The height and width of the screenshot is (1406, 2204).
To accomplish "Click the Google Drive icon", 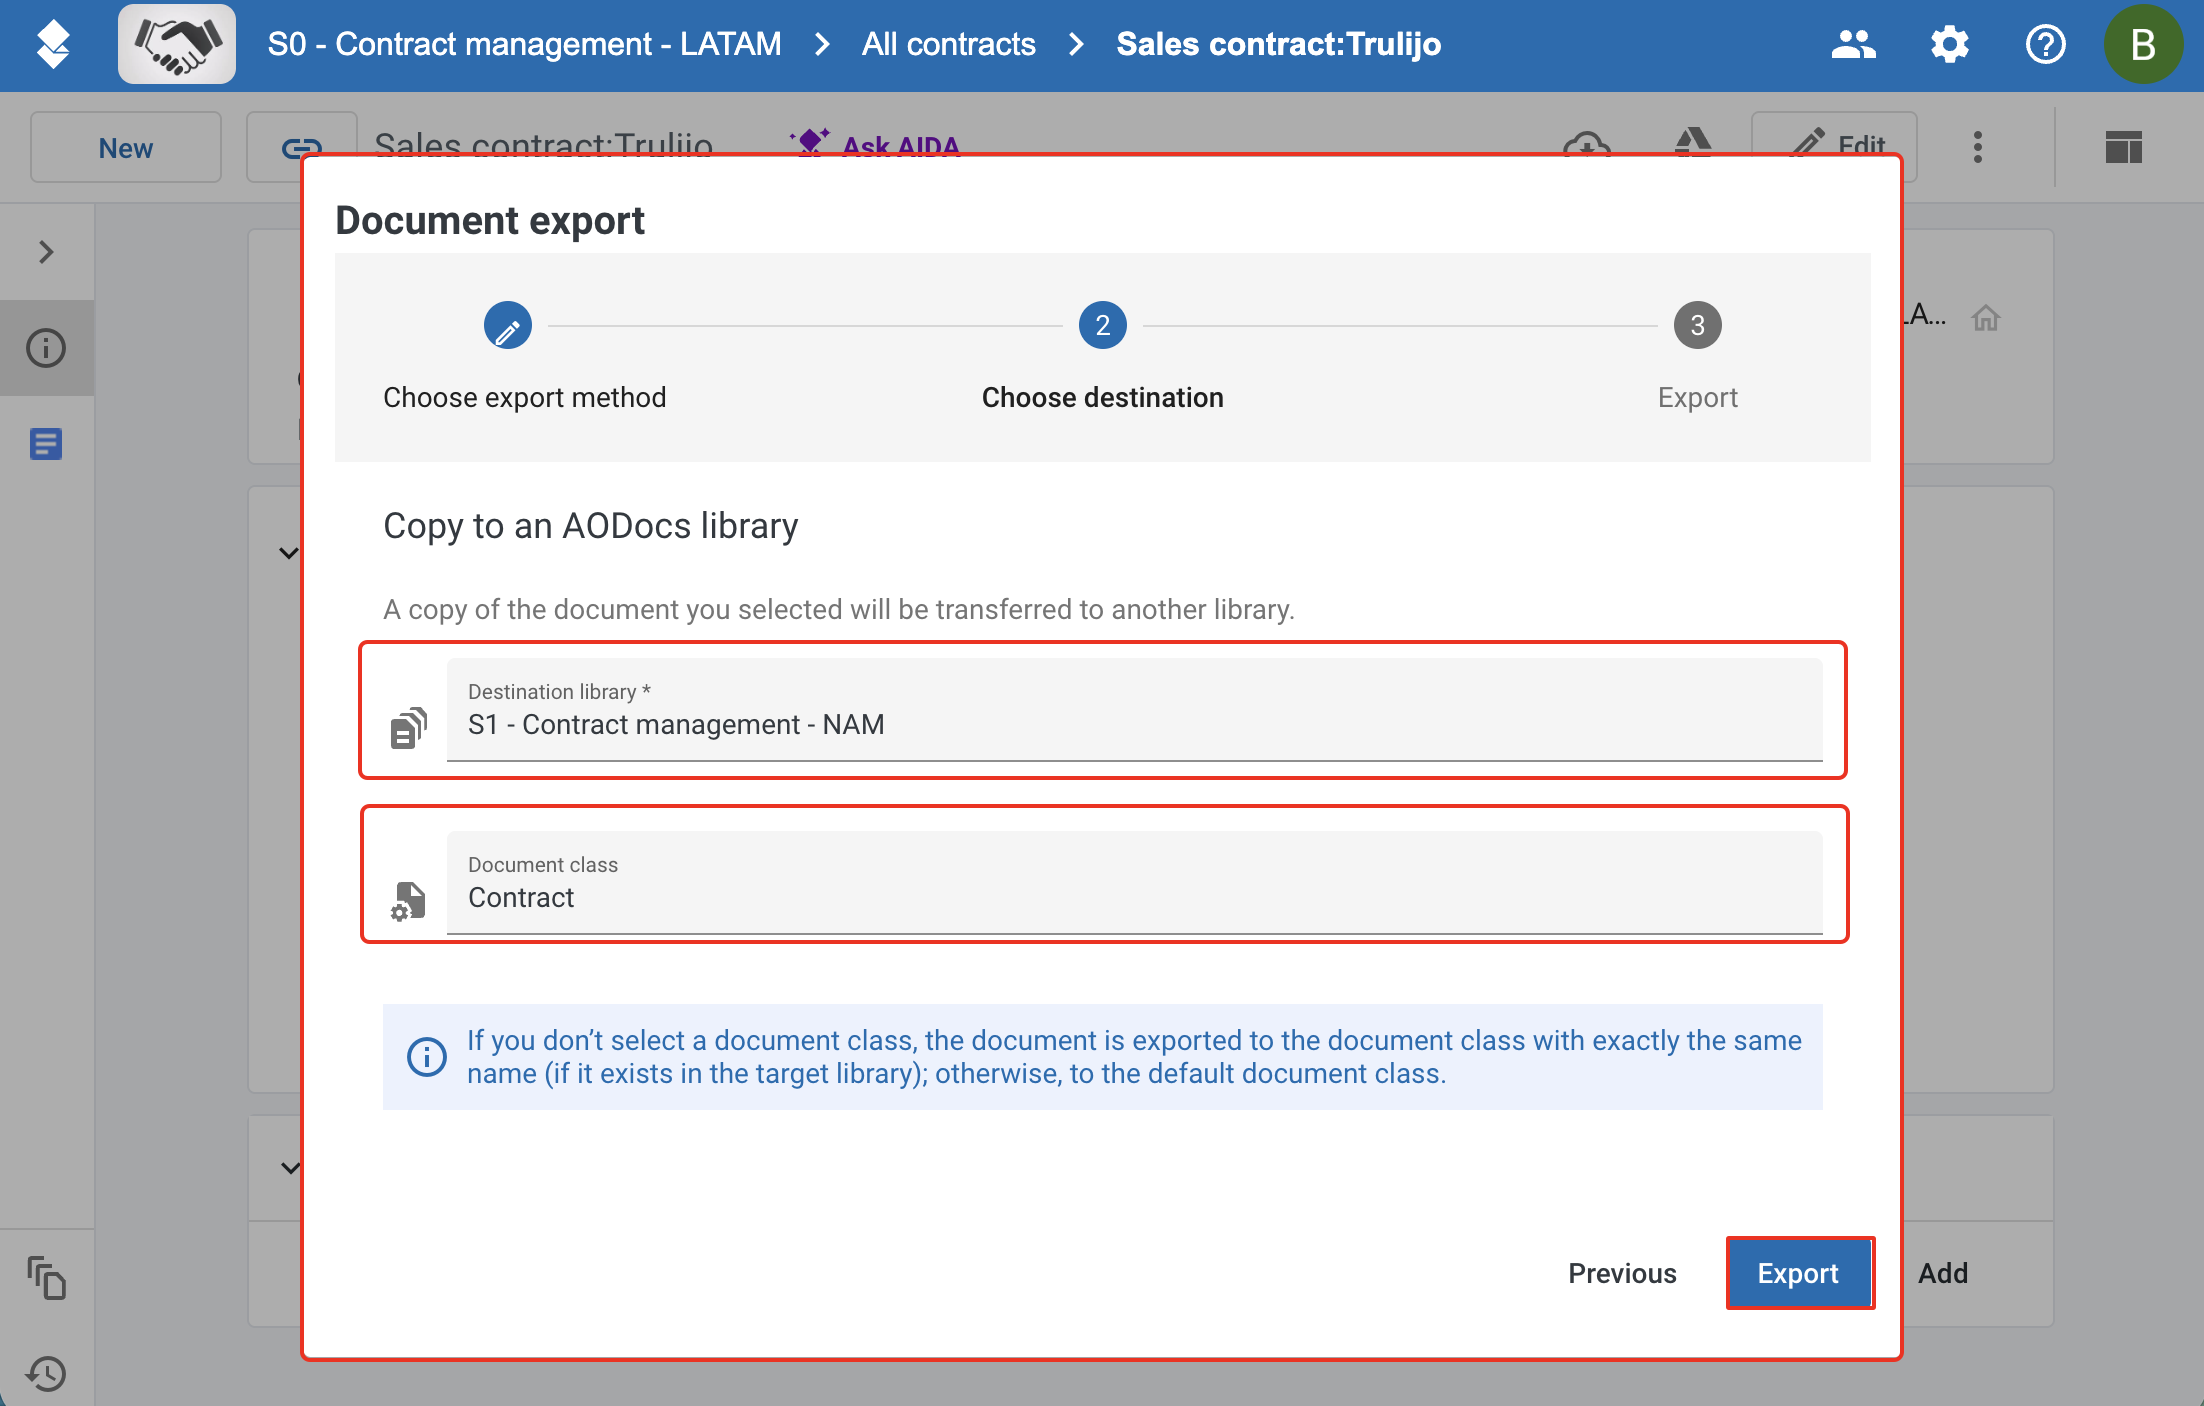I will click(x=1693, y=143).
